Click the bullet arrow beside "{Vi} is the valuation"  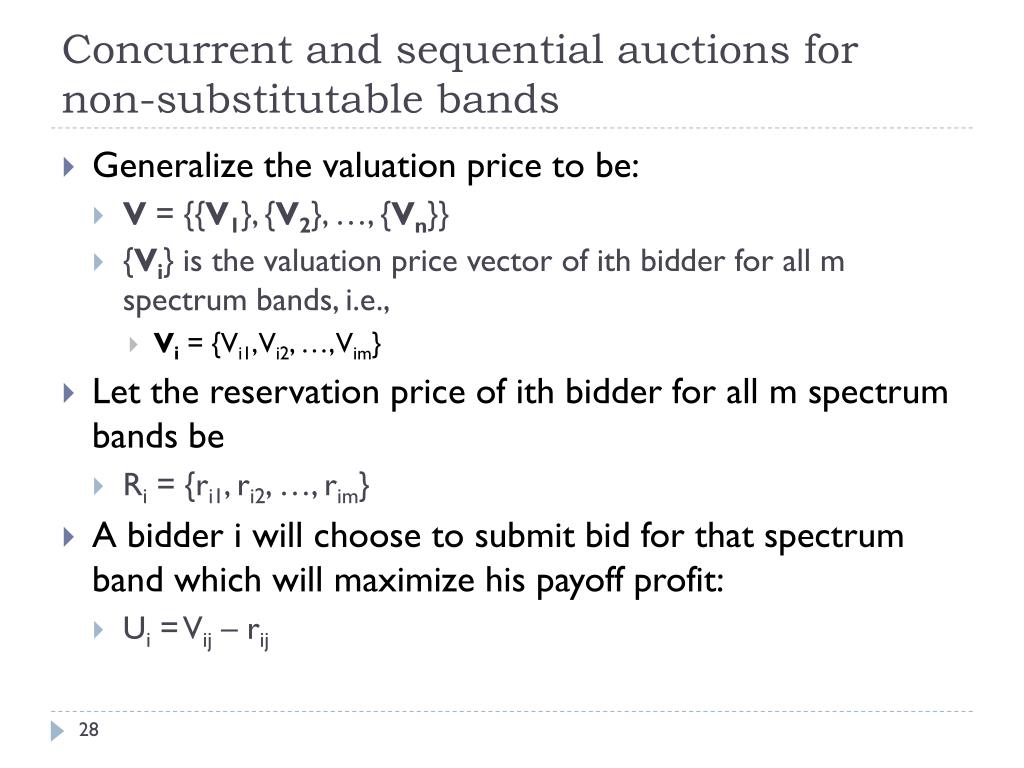98,263
